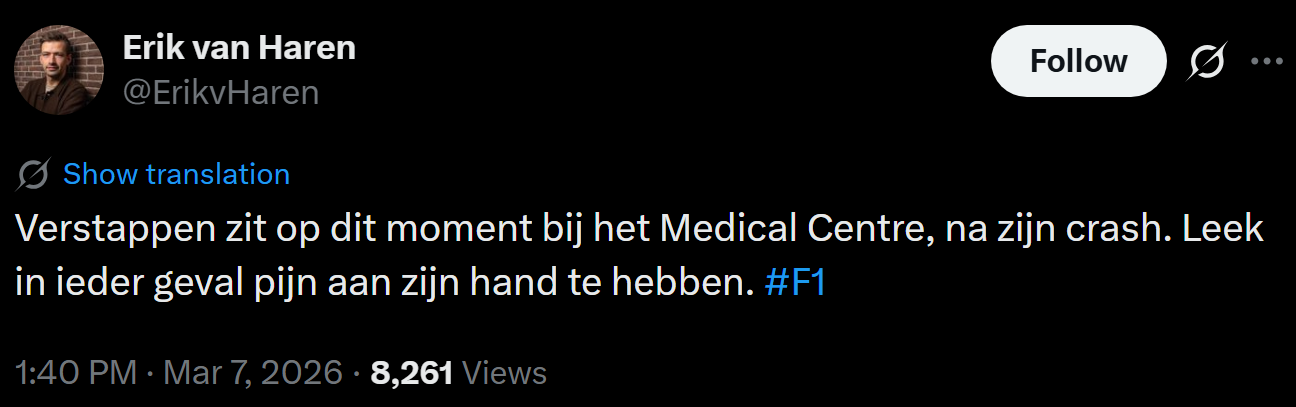The width and height of the screenshot is (1296, 407).
Task: Follow Erik van Haren
Action: (1079, 62)
